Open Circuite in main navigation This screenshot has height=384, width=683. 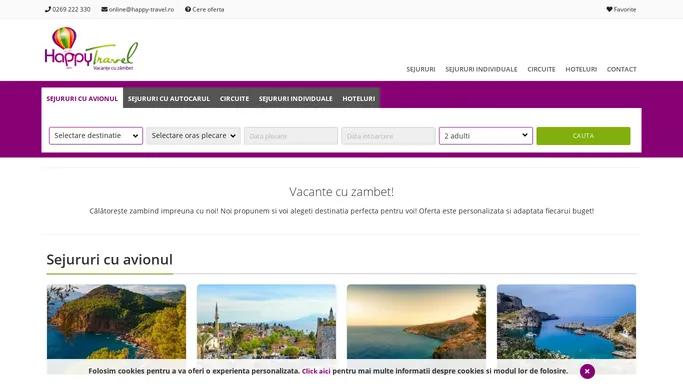pos(541,69)
